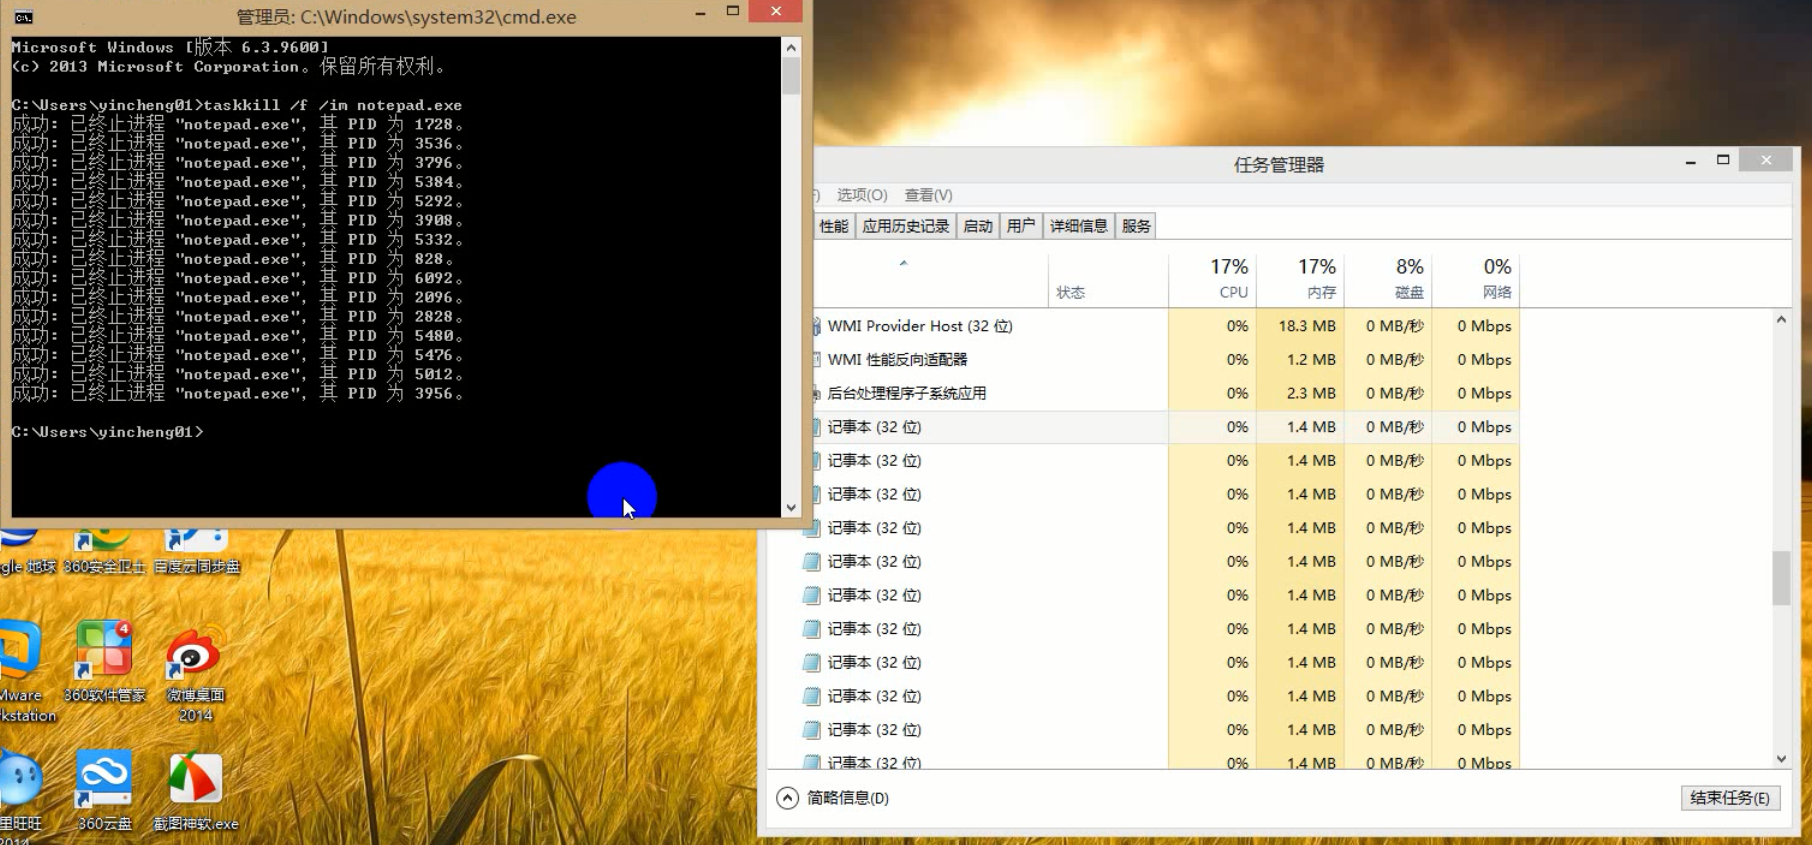Open the 360云盘 desktop shortcut
The image size is (1812, 845).
click(x=104, y=790)
